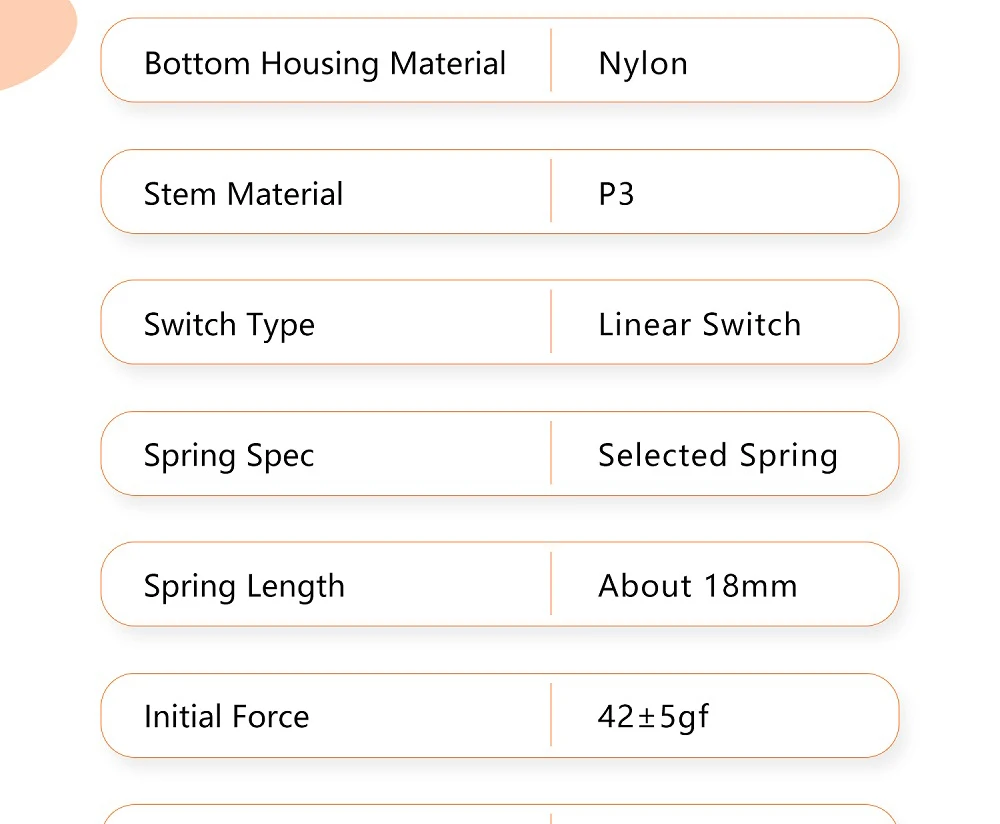Viewport: 1000px width, 824px height.
Task: Click the Spring Spec label
Action: click(x=229, y=456)
